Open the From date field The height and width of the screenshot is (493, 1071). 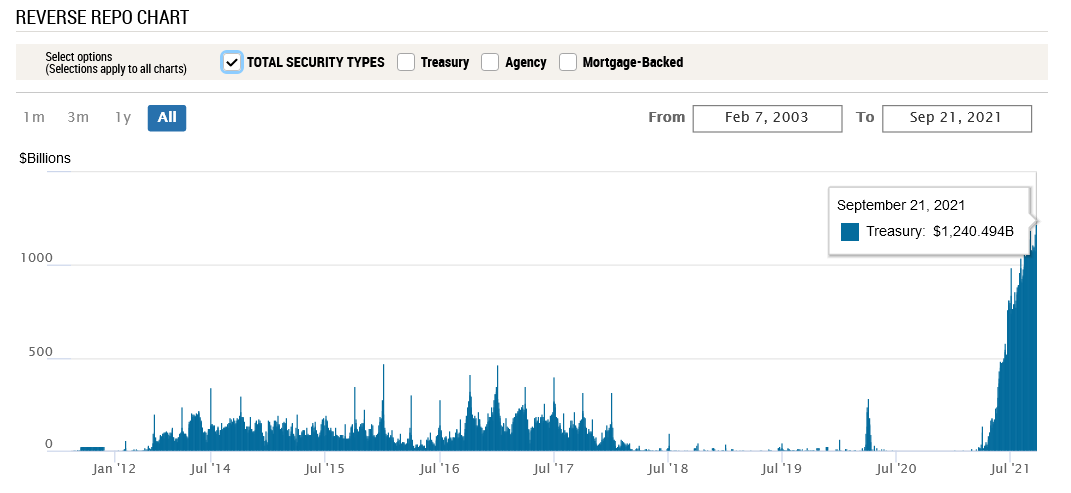[767, 118]
